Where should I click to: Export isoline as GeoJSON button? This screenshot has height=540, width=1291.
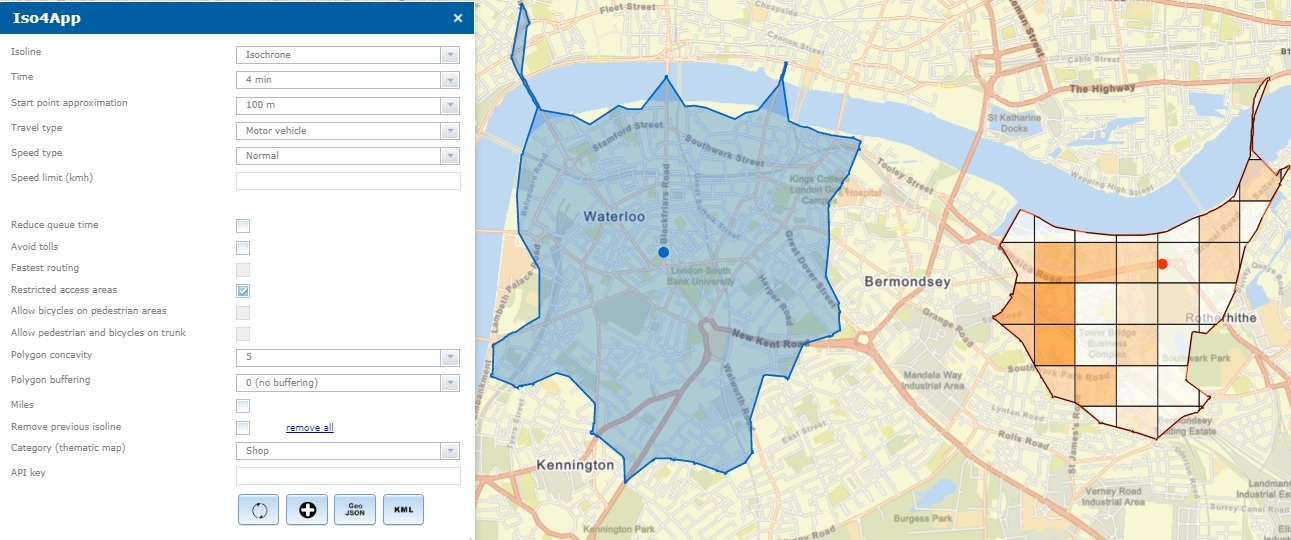[x=355, y=510]
